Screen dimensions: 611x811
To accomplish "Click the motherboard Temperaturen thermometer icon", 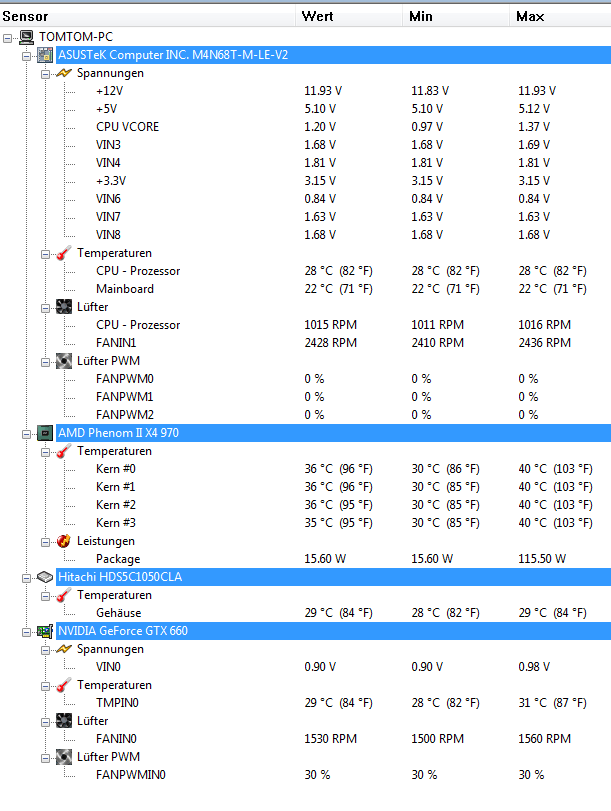I will click(64, 253).
